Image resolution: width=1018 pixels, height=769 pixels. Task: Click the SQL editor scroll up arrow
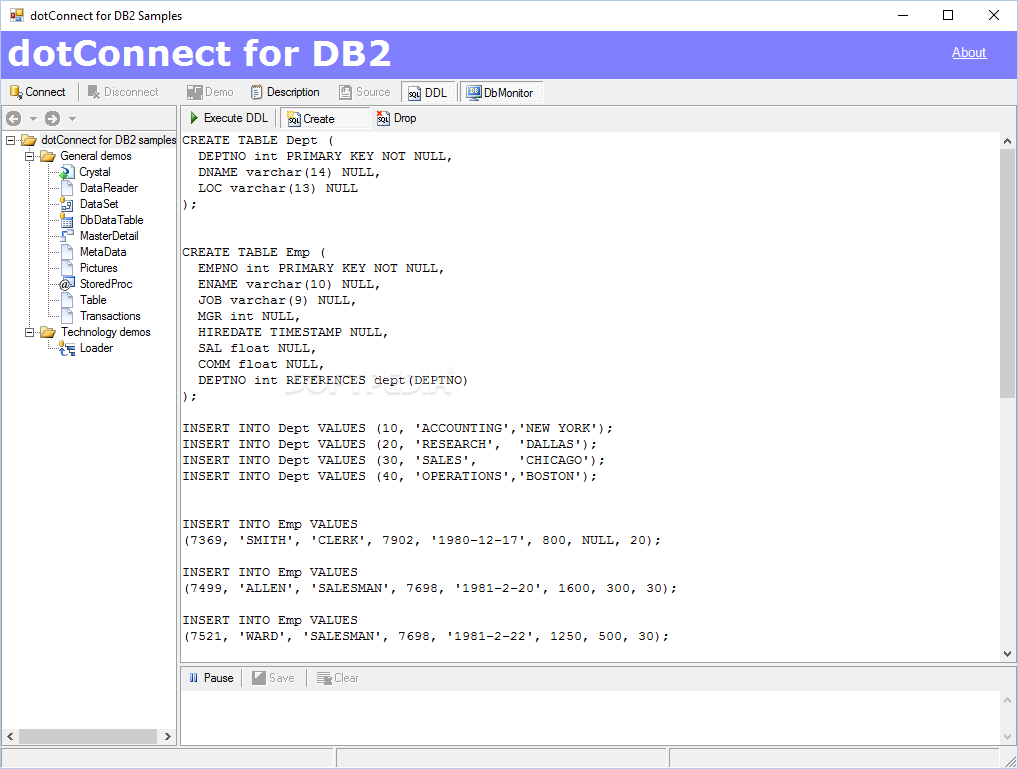click(x=1007, y=141)
